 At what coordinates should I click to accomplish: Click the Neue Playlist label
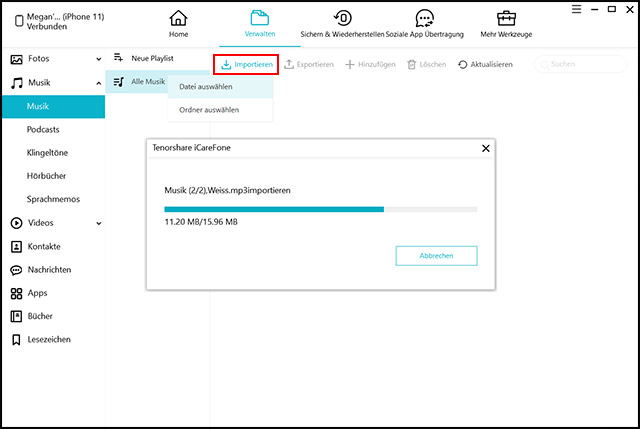coord(152,58)
